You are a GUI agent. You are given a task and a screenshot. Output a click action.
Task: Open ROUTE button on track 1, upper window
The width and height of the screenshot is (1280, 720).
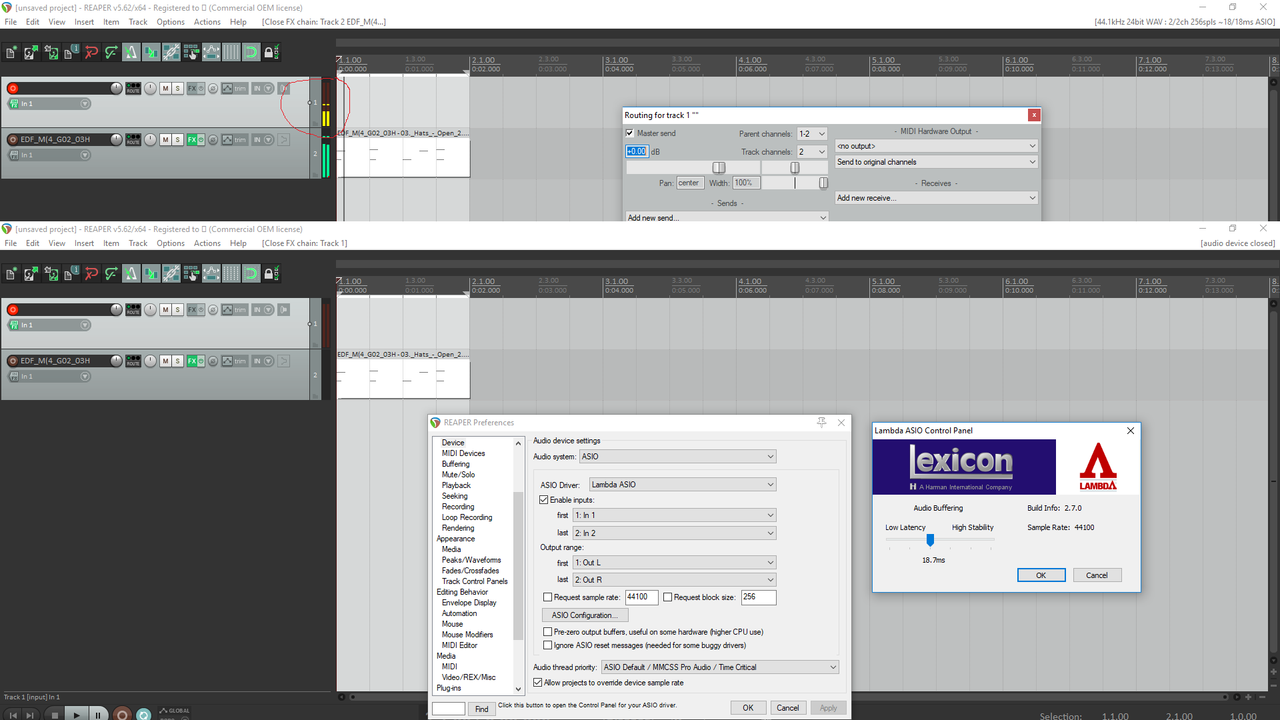pos(133,88)
